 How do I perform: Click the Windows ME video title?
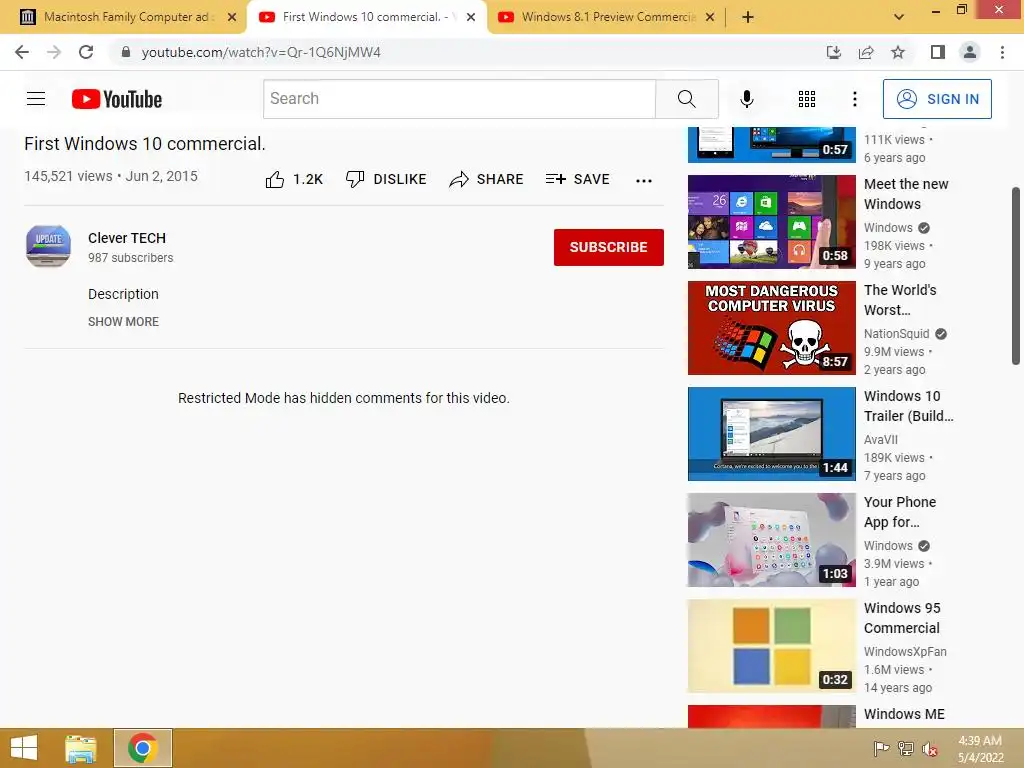coord(904,714)
